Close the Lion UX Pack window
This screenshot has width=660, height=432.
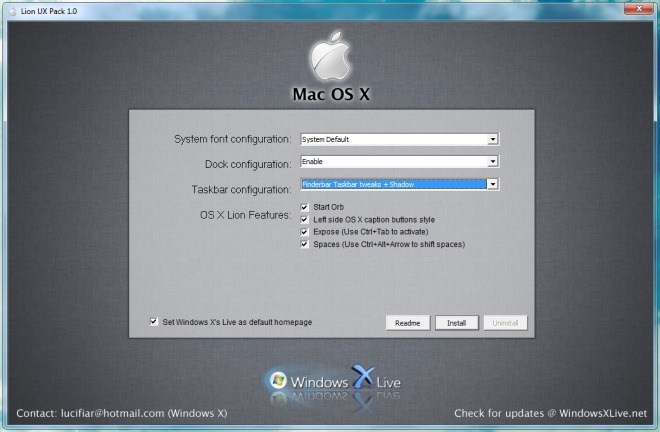639,8
